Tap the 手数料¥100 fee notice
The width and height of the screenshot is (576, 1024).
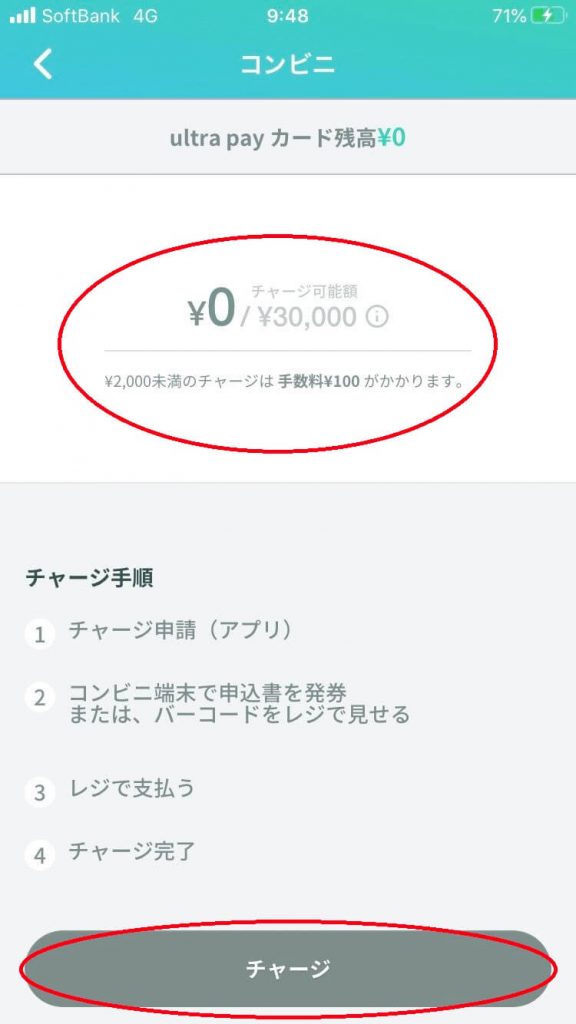point(319,381)
